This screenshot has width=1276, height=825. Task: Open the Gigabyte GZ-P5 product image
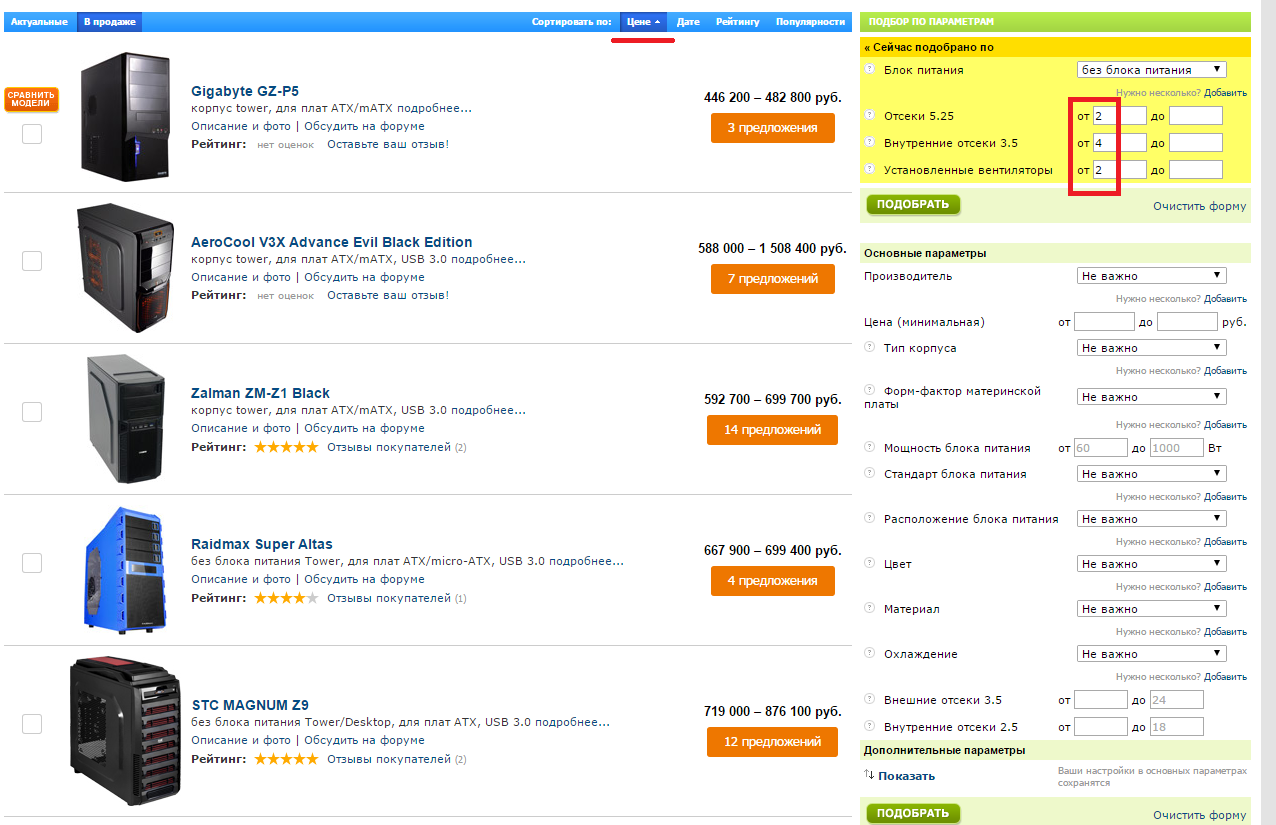click(124, 117)
